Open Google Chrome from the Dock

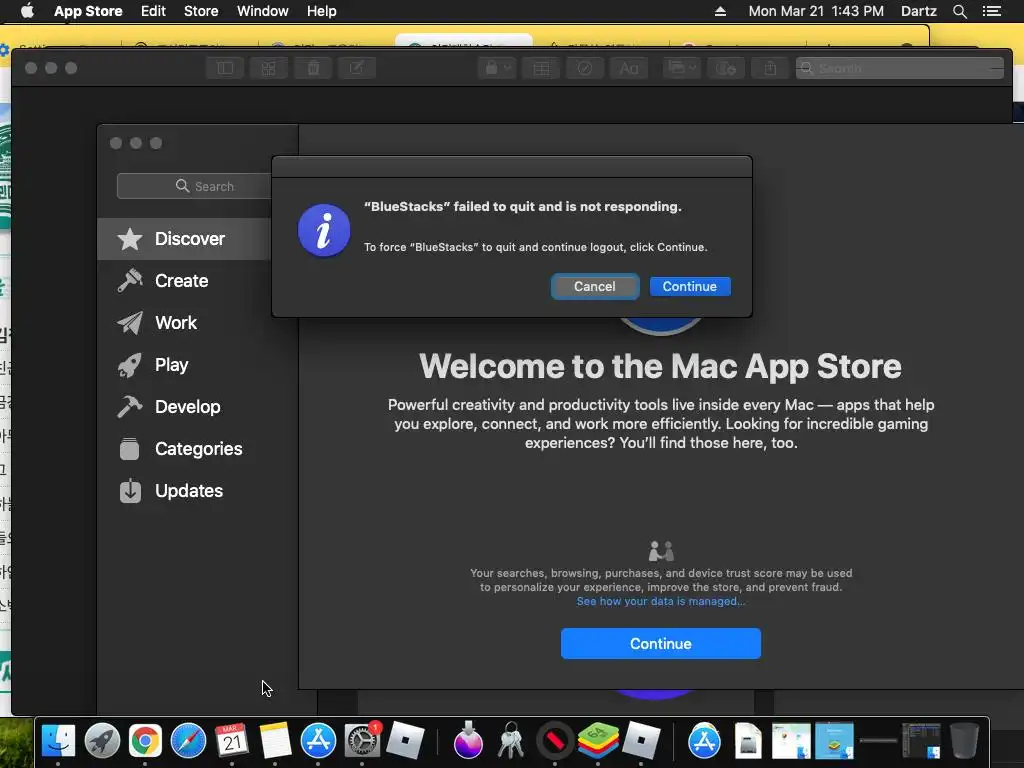click(145, 741)
